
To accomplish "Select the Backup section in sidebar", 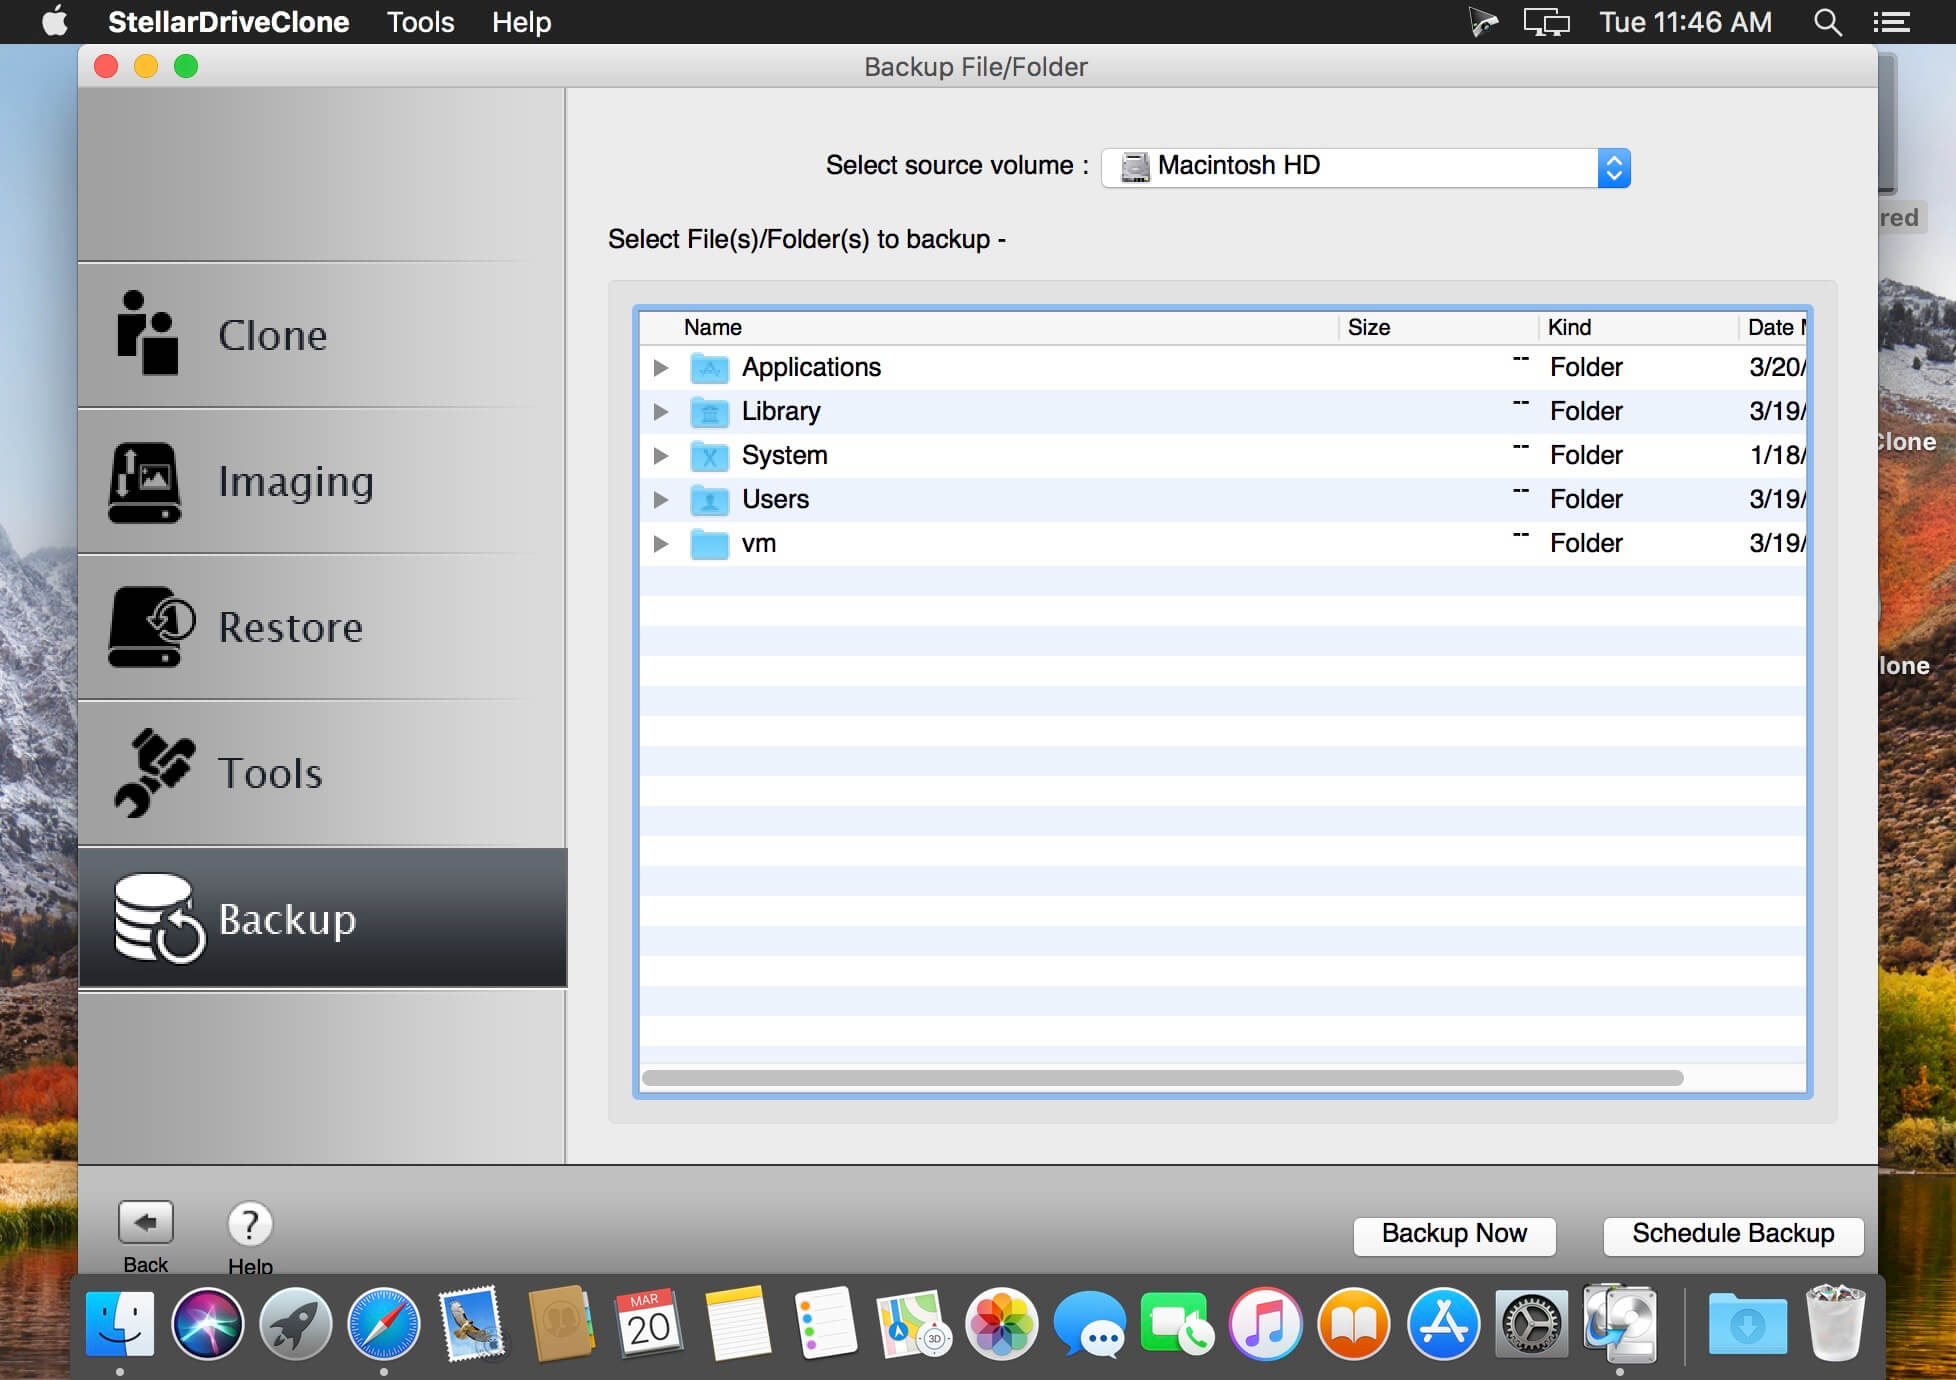I will [322, 918].
